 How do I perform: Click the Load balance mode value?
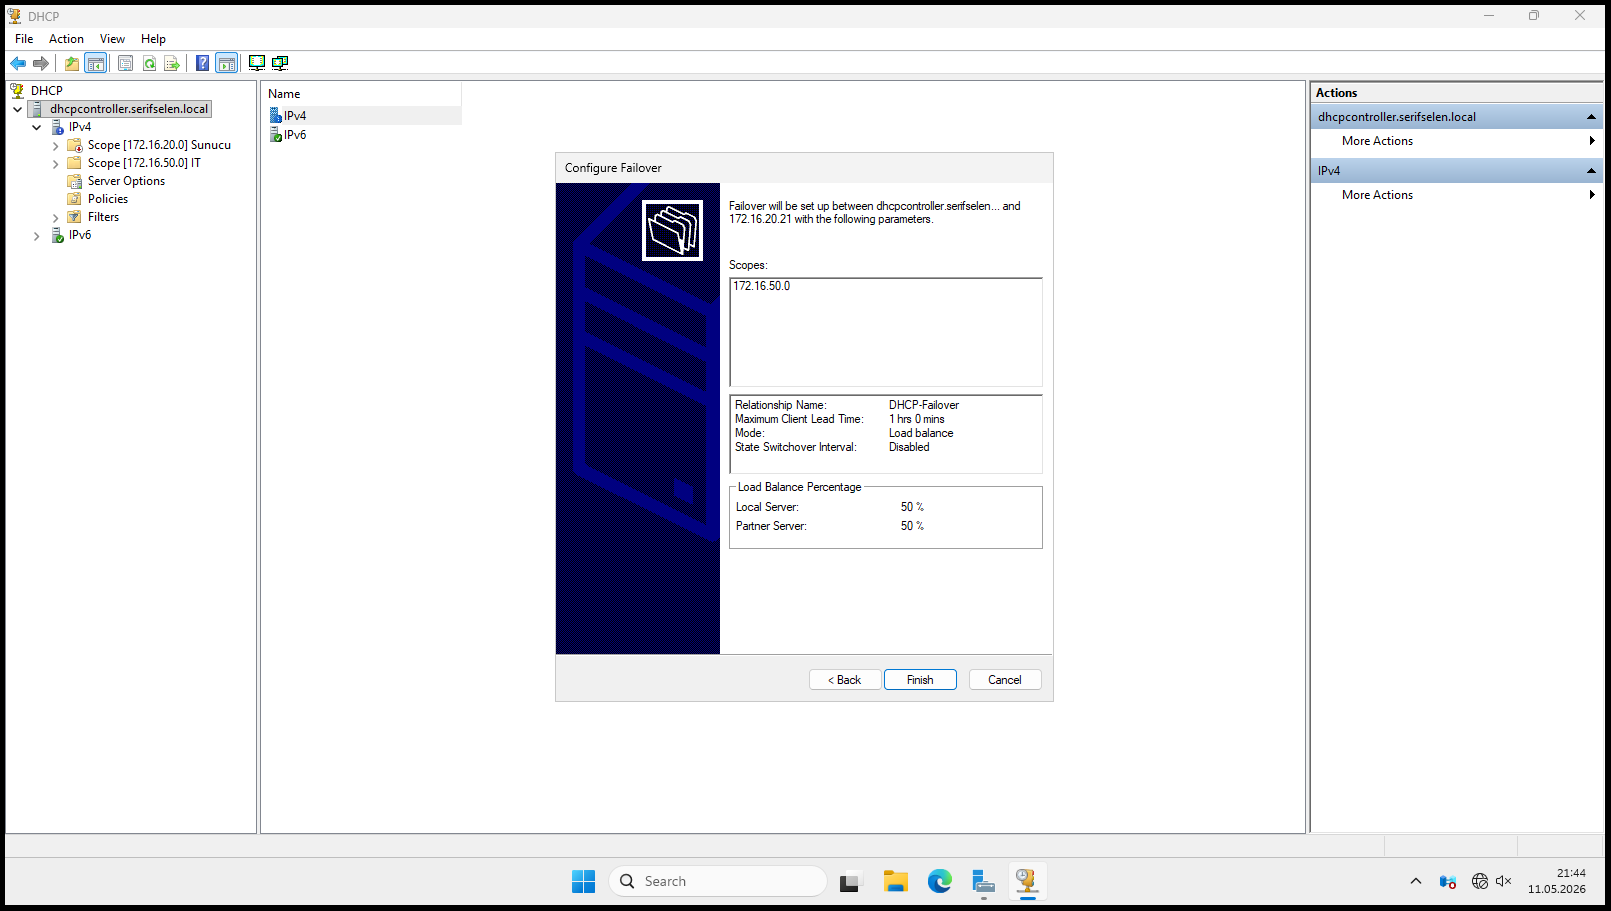pos(921,433)
